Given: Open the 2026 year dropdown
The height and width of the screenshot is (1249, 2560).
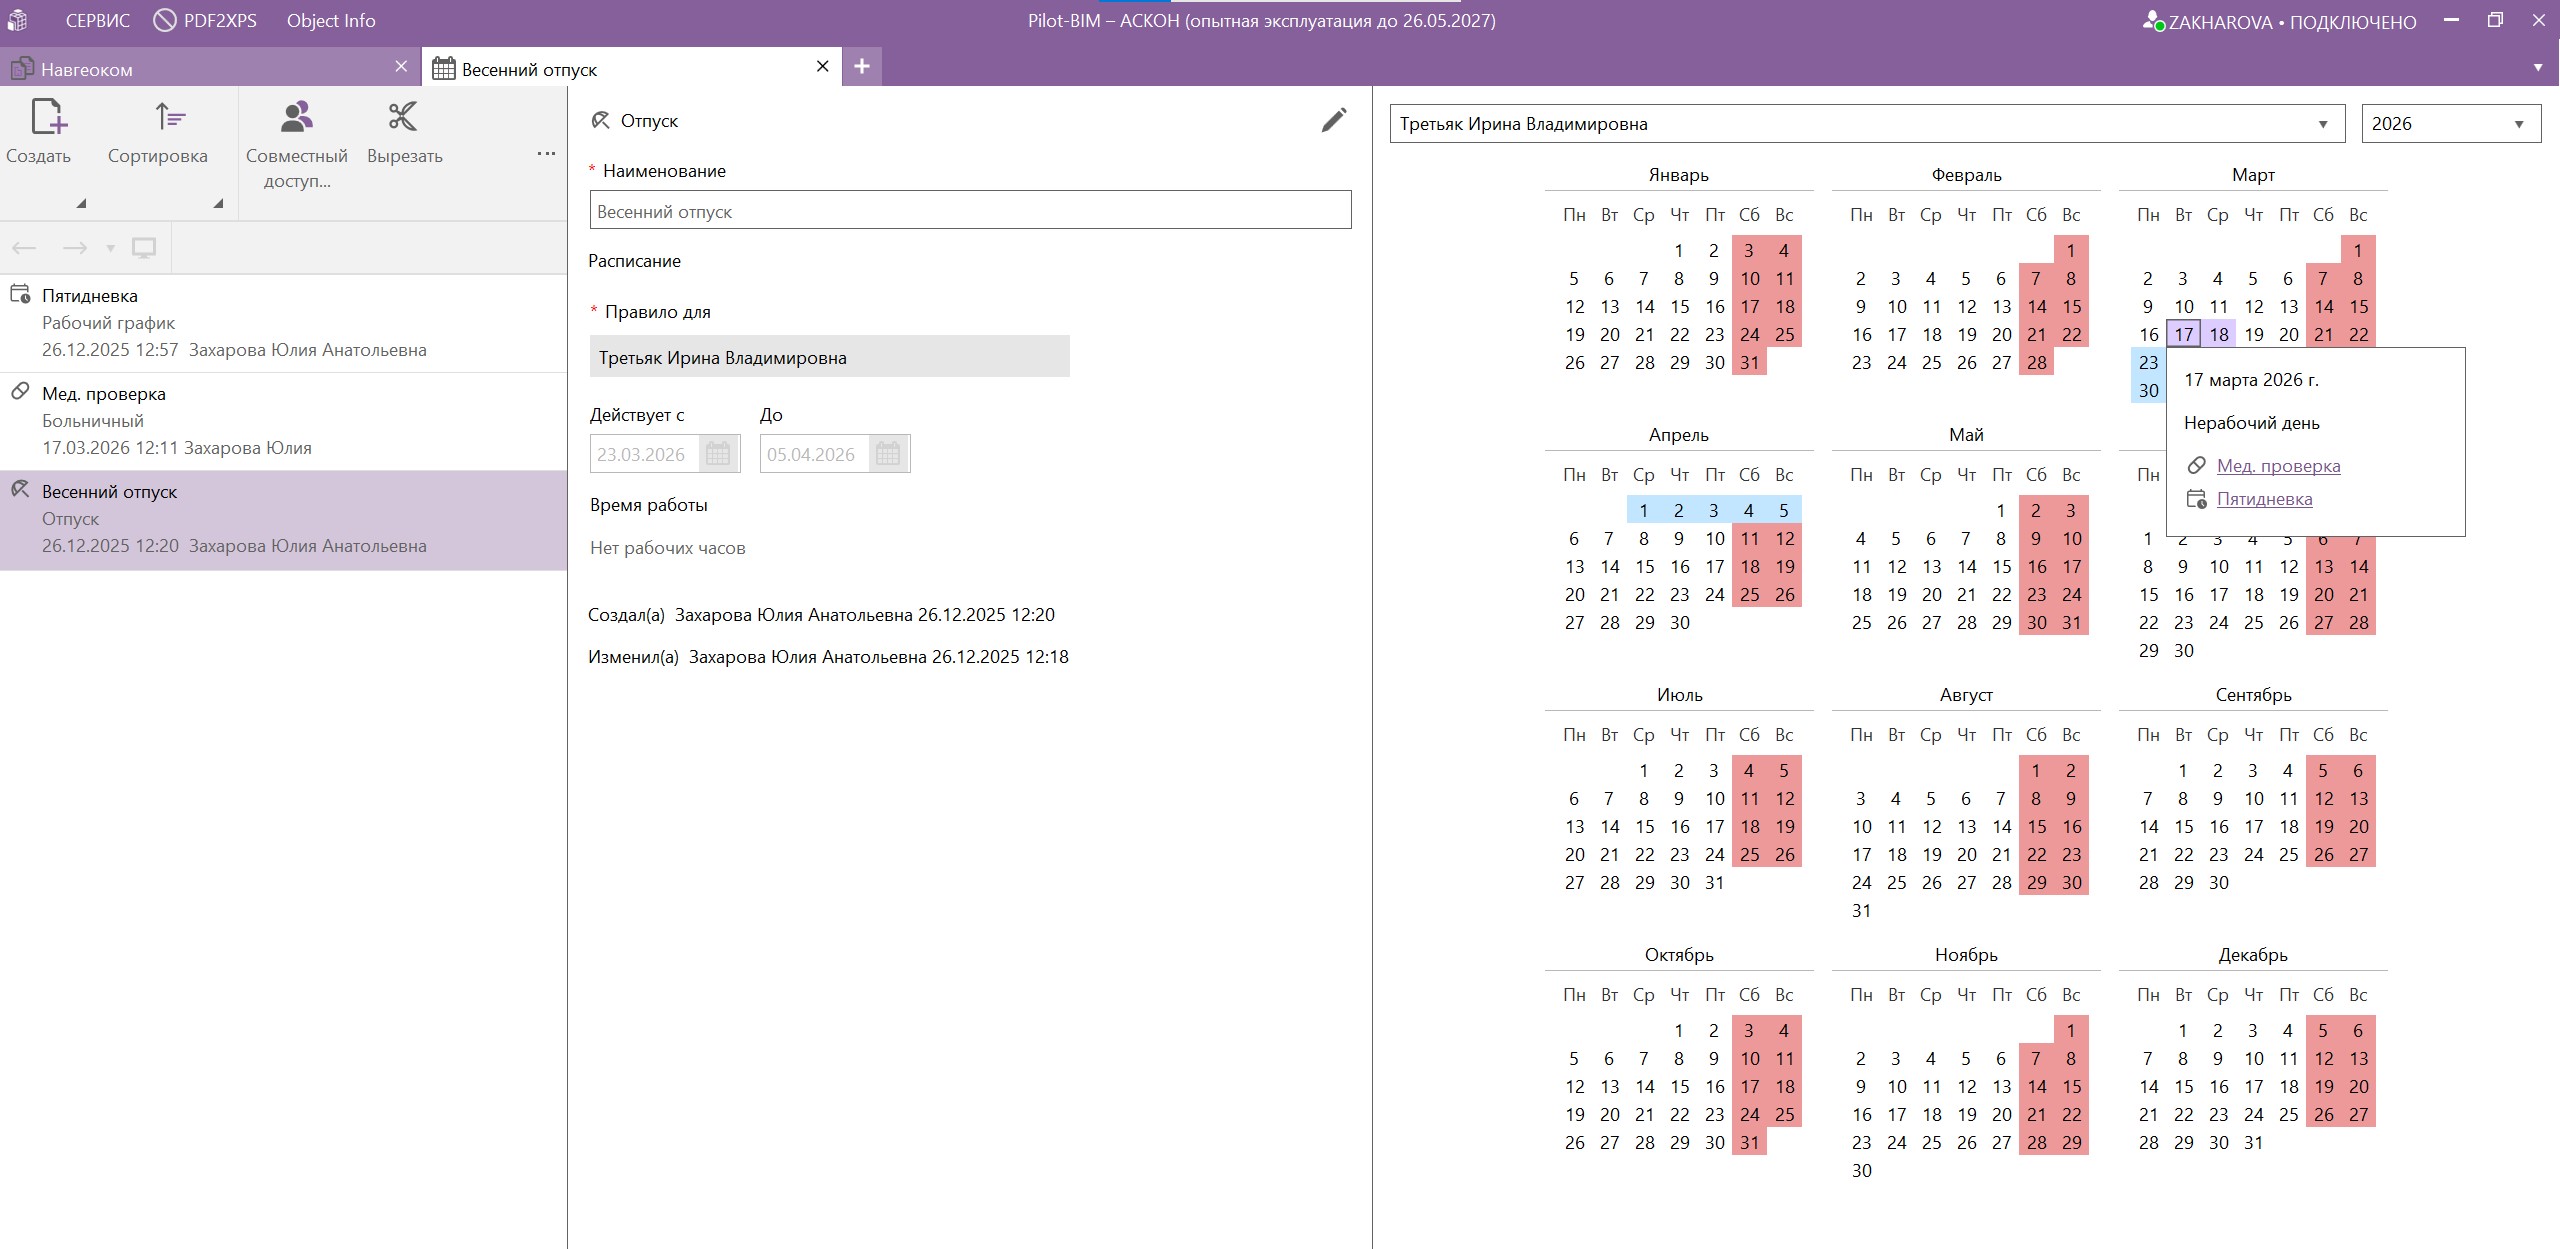Looking at the screenshot, I should pos(2518,124).
